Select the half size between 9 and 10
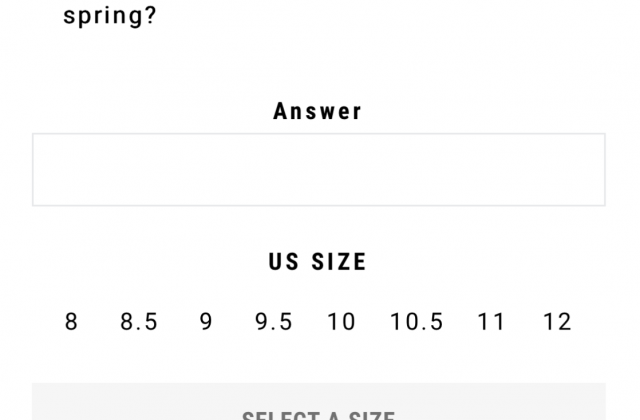This screenshot has width=640, height=420. coord(273,322)
